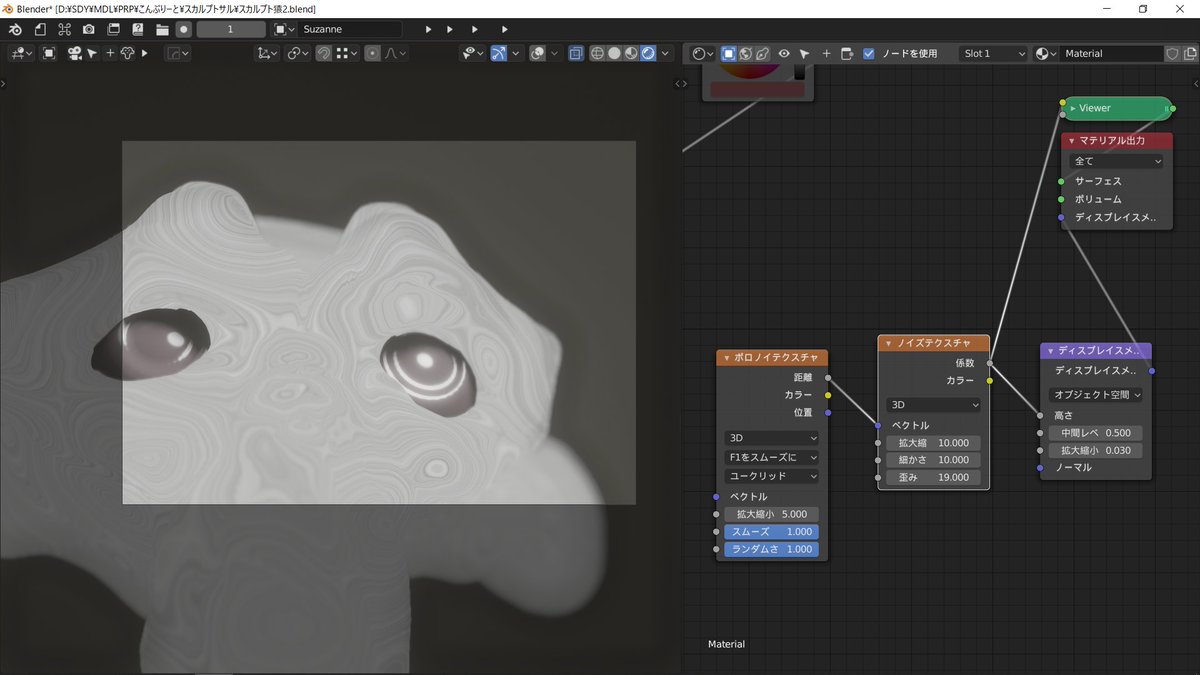Click the fake user shield icon beside Material
Image resolution: width=1200 pixels, height=675 pixels.
coord(1172,54)
